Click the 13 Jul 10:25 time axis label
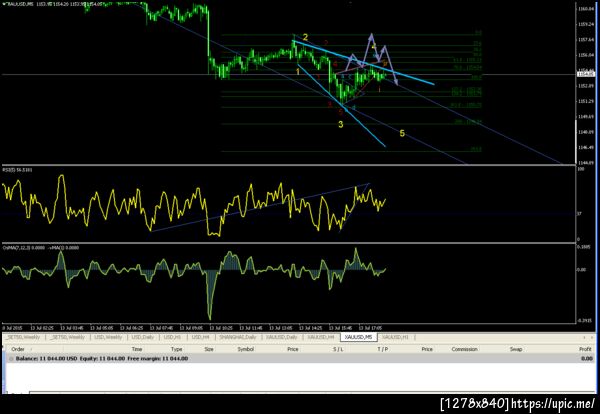Image resolution: width=600 pixels, height=414 pixels. (x=221, y=328)
